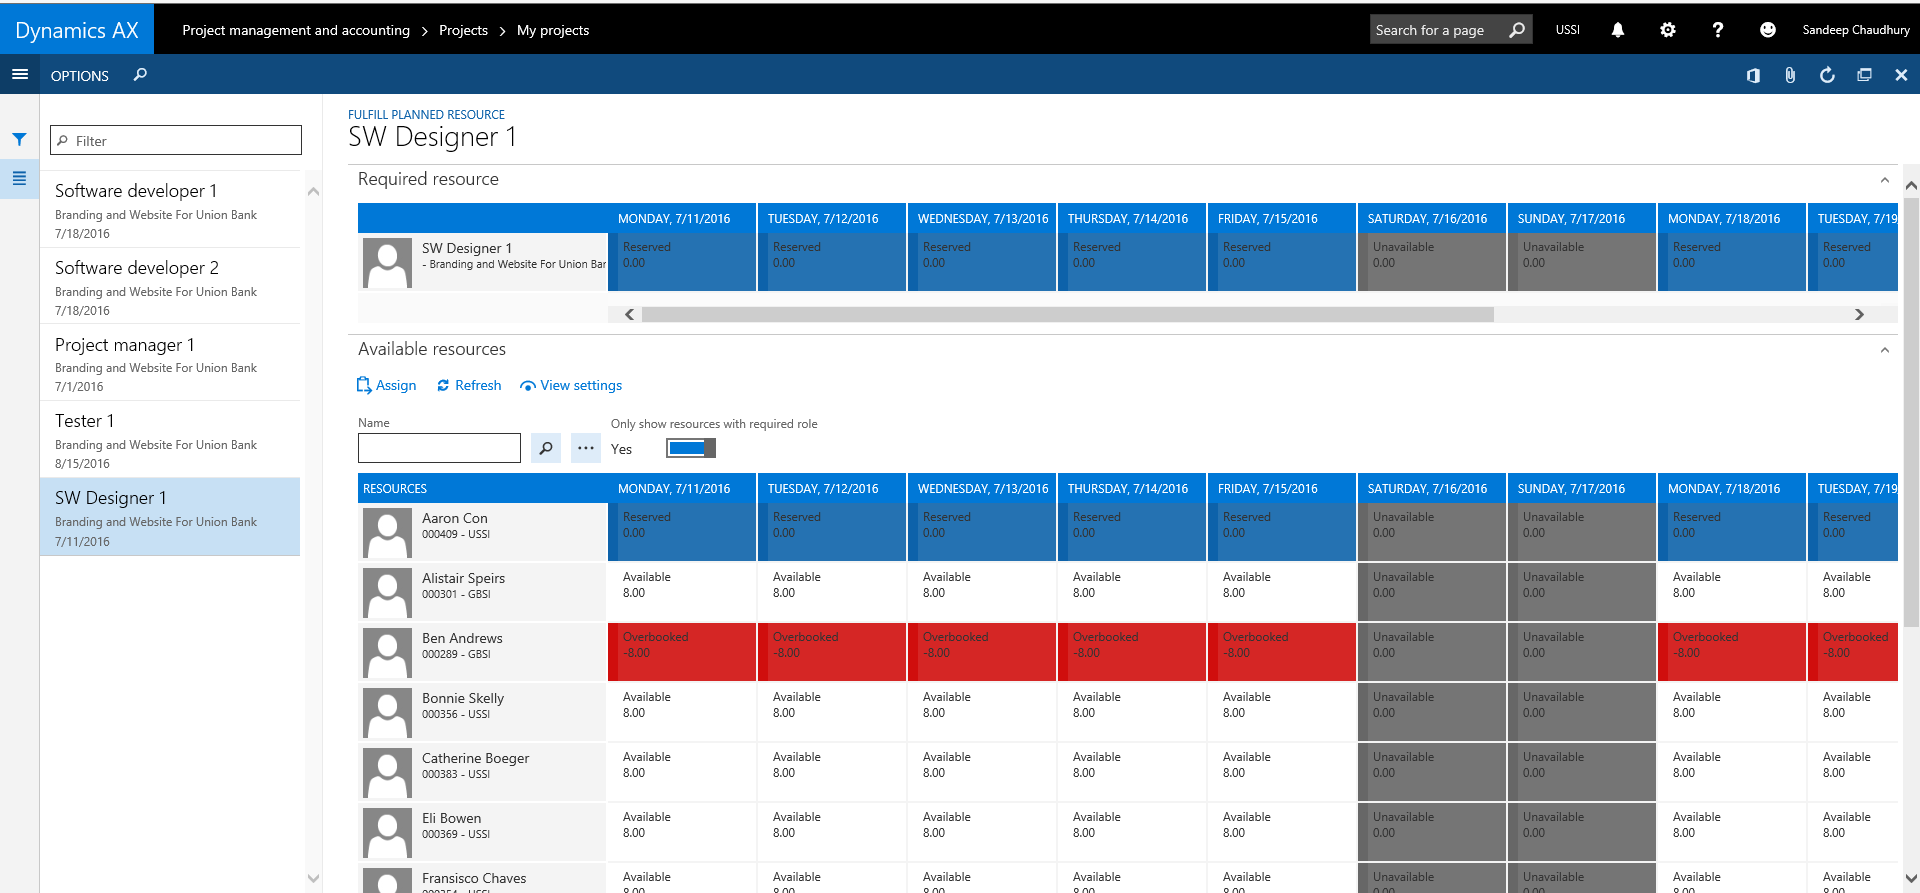Image resolution: width=1920 pixels, height=893 pixels.
Task: Click the FULFILL PLANNED RESOURCE caption
Action: point(426,115)
